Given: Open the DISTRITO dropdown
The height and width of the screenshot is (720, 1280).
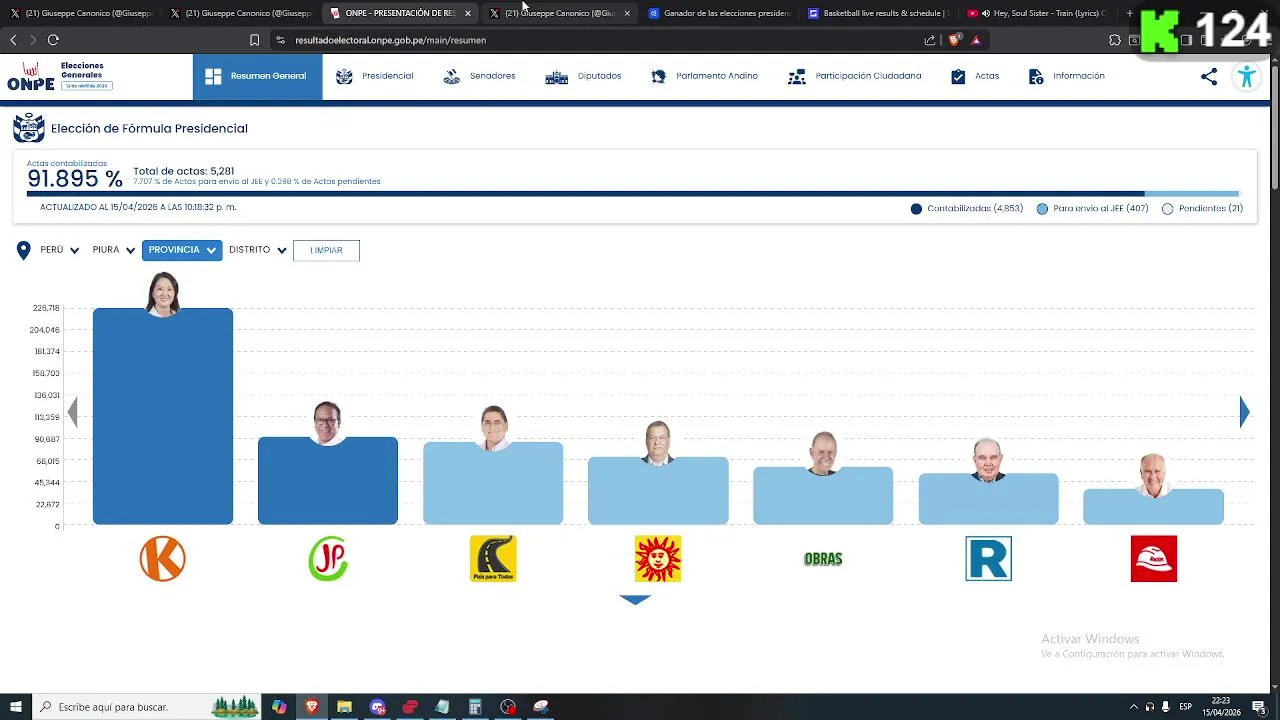Looking at the screenshot, I should 257,250.
